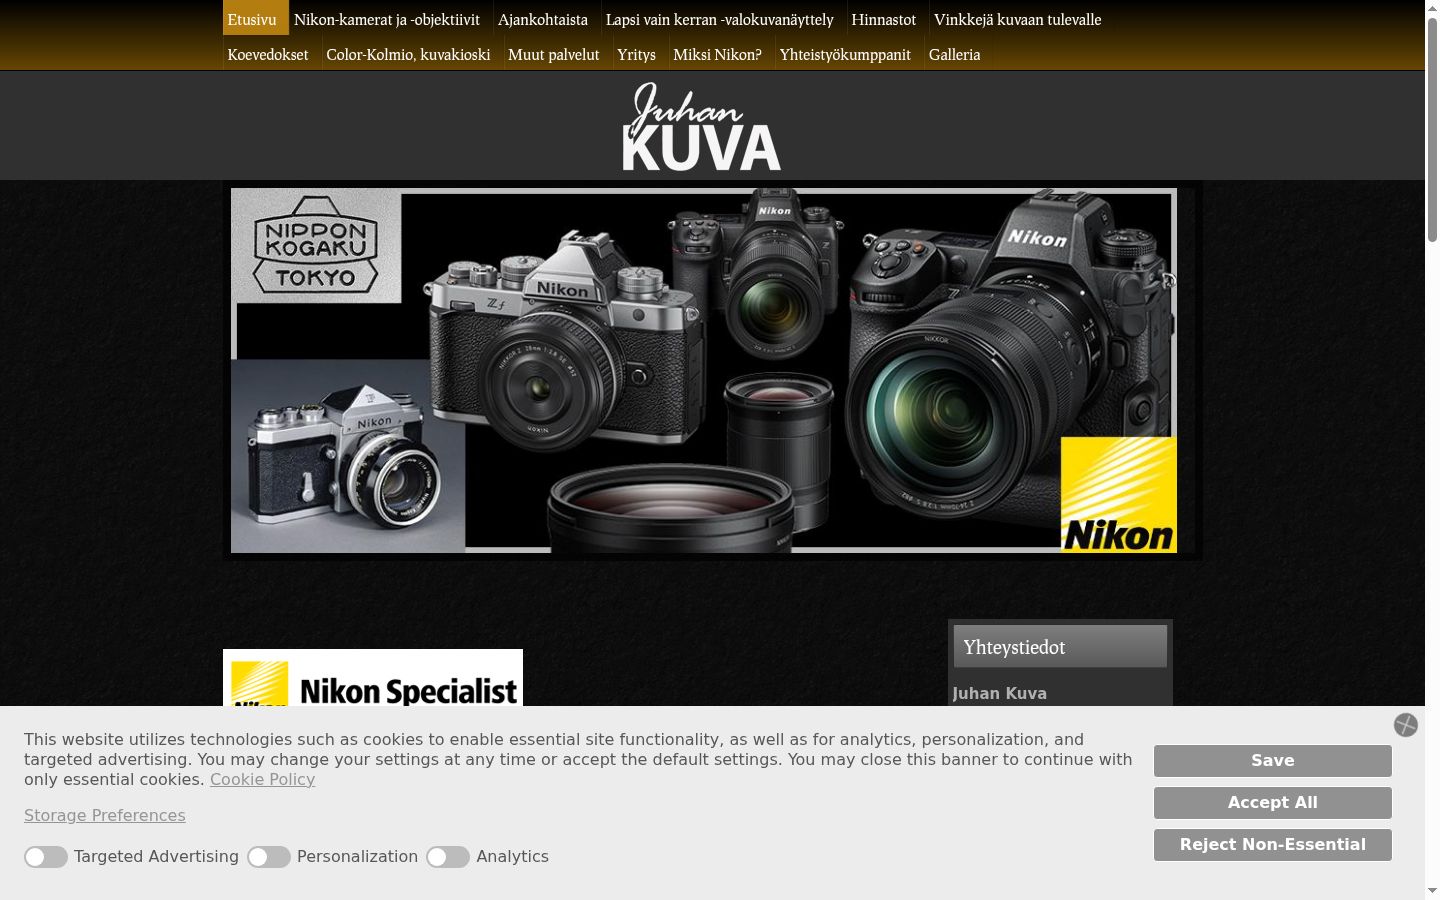Click the Juhan Kuva logo
This screenshot has width=1440, height=900.
702,126
